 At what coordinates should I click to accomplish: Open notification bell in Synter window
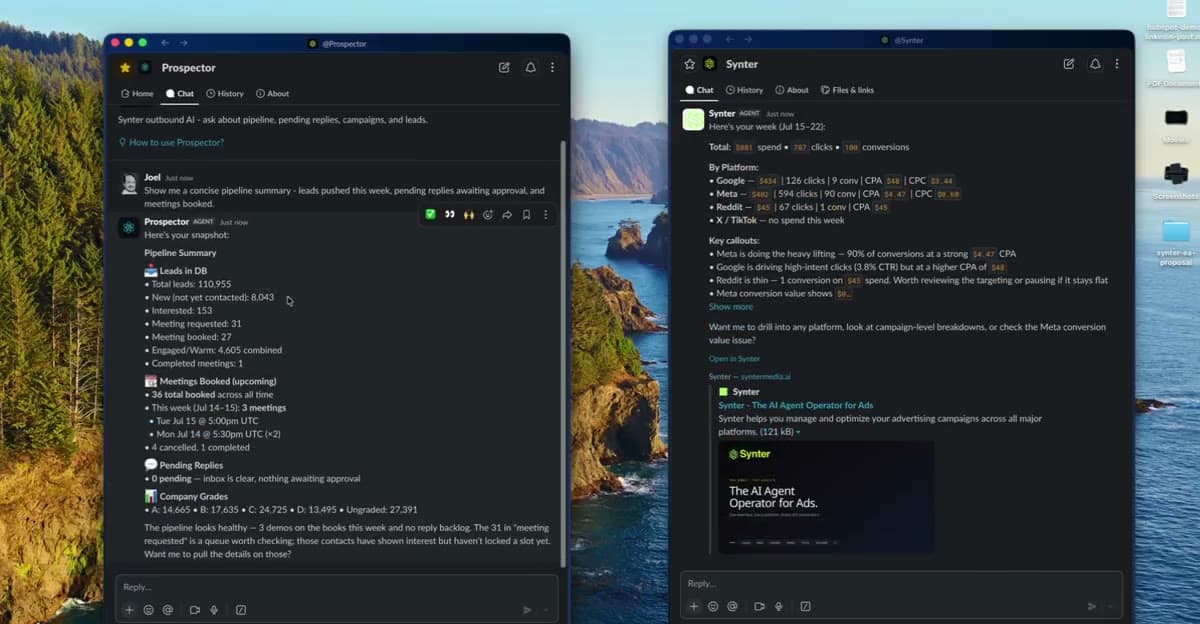coord(1096,64)
